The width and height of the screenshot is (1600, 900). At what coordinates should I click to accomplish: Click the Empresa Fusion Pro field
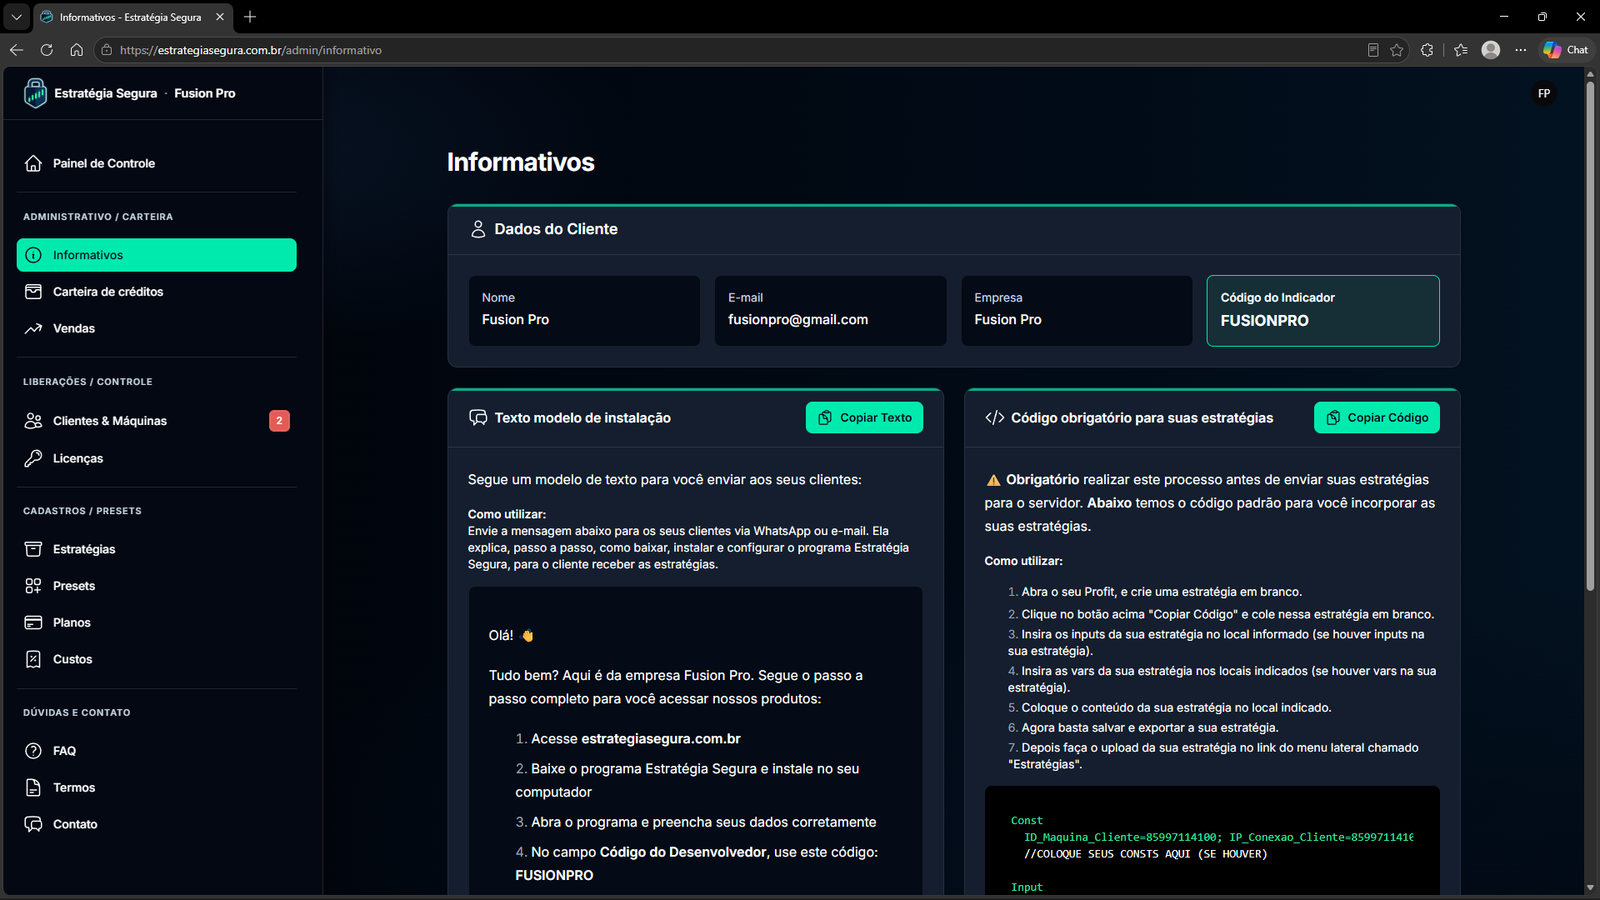point(1077,311)
